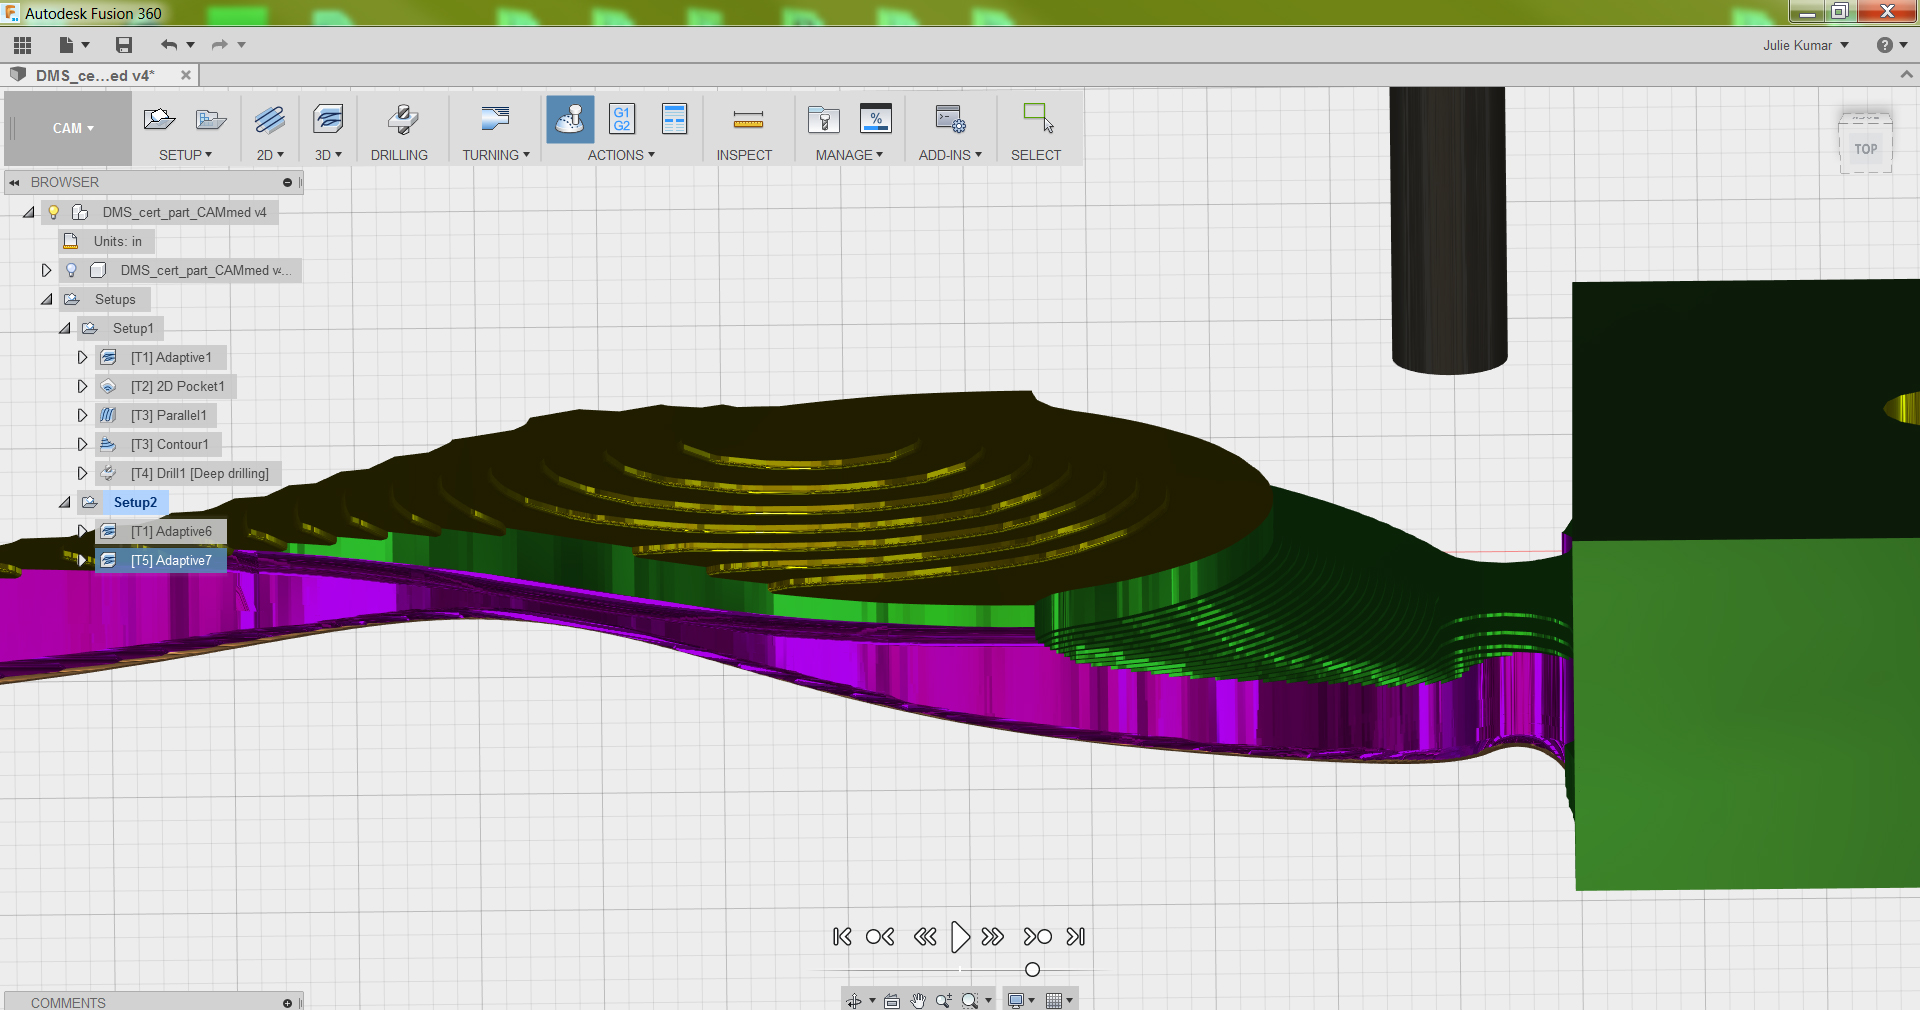The width and height of the screenshot is (1920, 1010).
Task: Collapse the root document tree node
Action: pos(29,212)
